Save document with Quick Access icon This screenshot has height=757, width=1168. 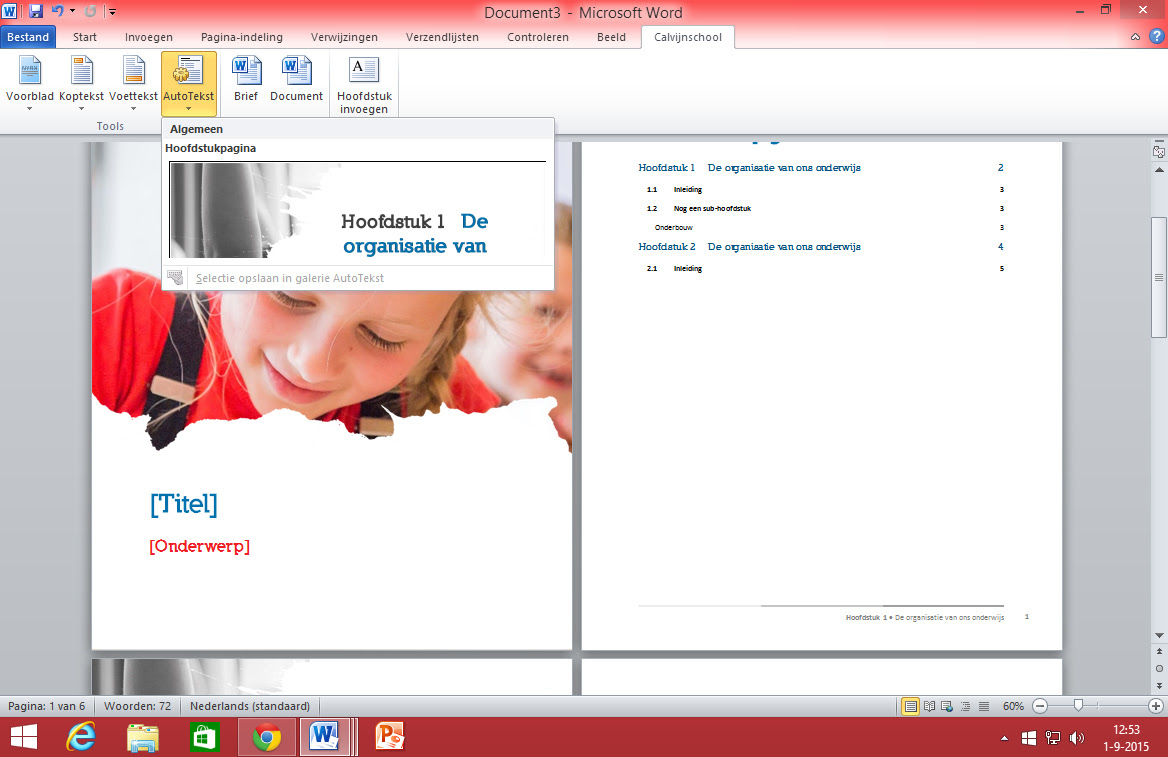[x=36, y=11]
